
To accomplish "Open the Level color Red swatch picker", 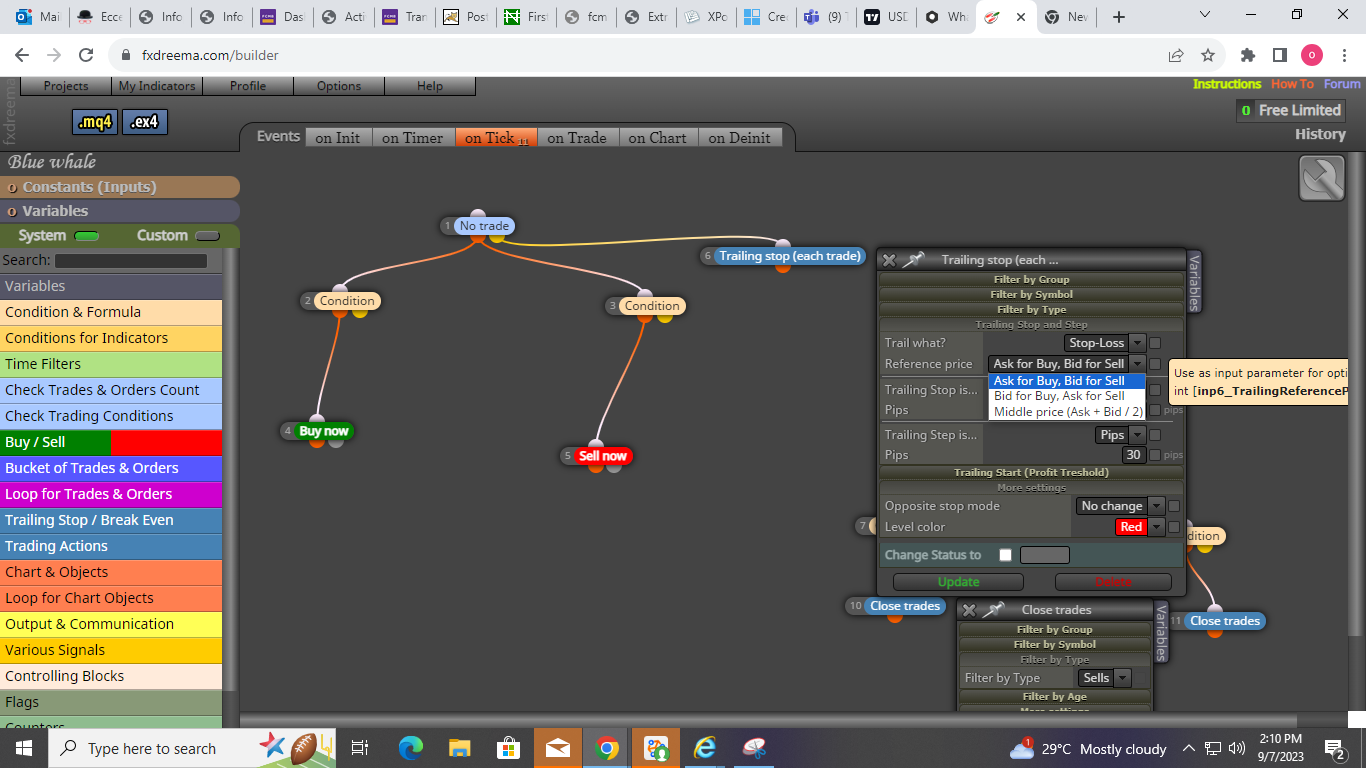I will 1140,527.
